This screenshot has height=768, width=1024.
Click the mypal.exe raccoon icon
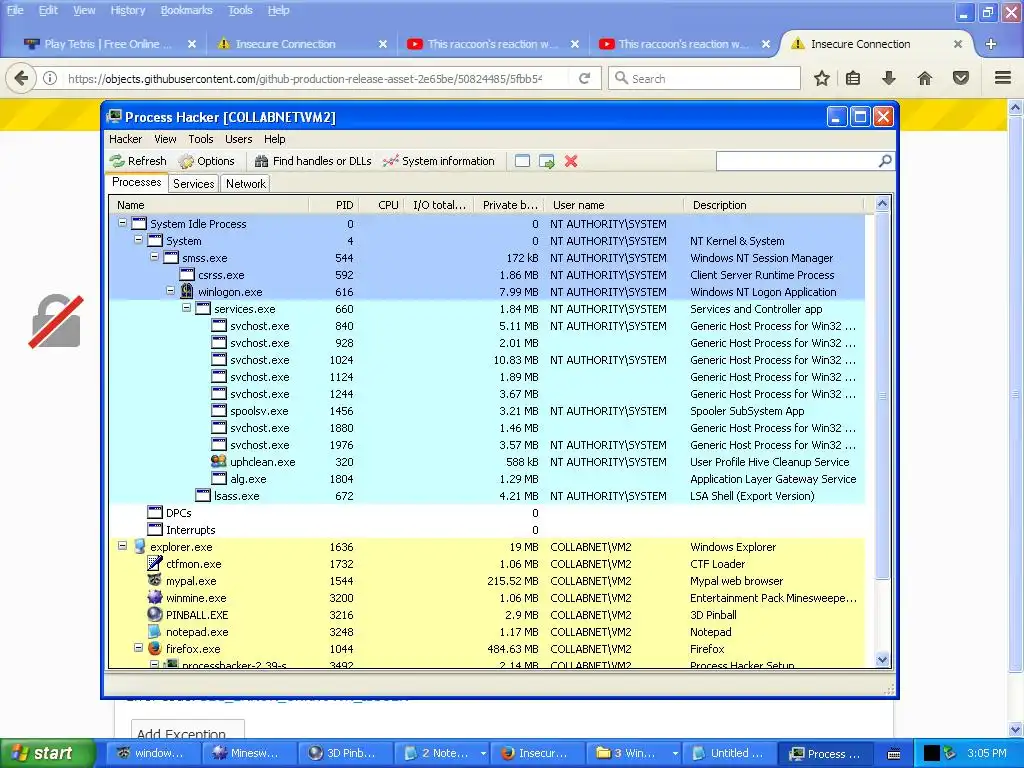[155, 580]
